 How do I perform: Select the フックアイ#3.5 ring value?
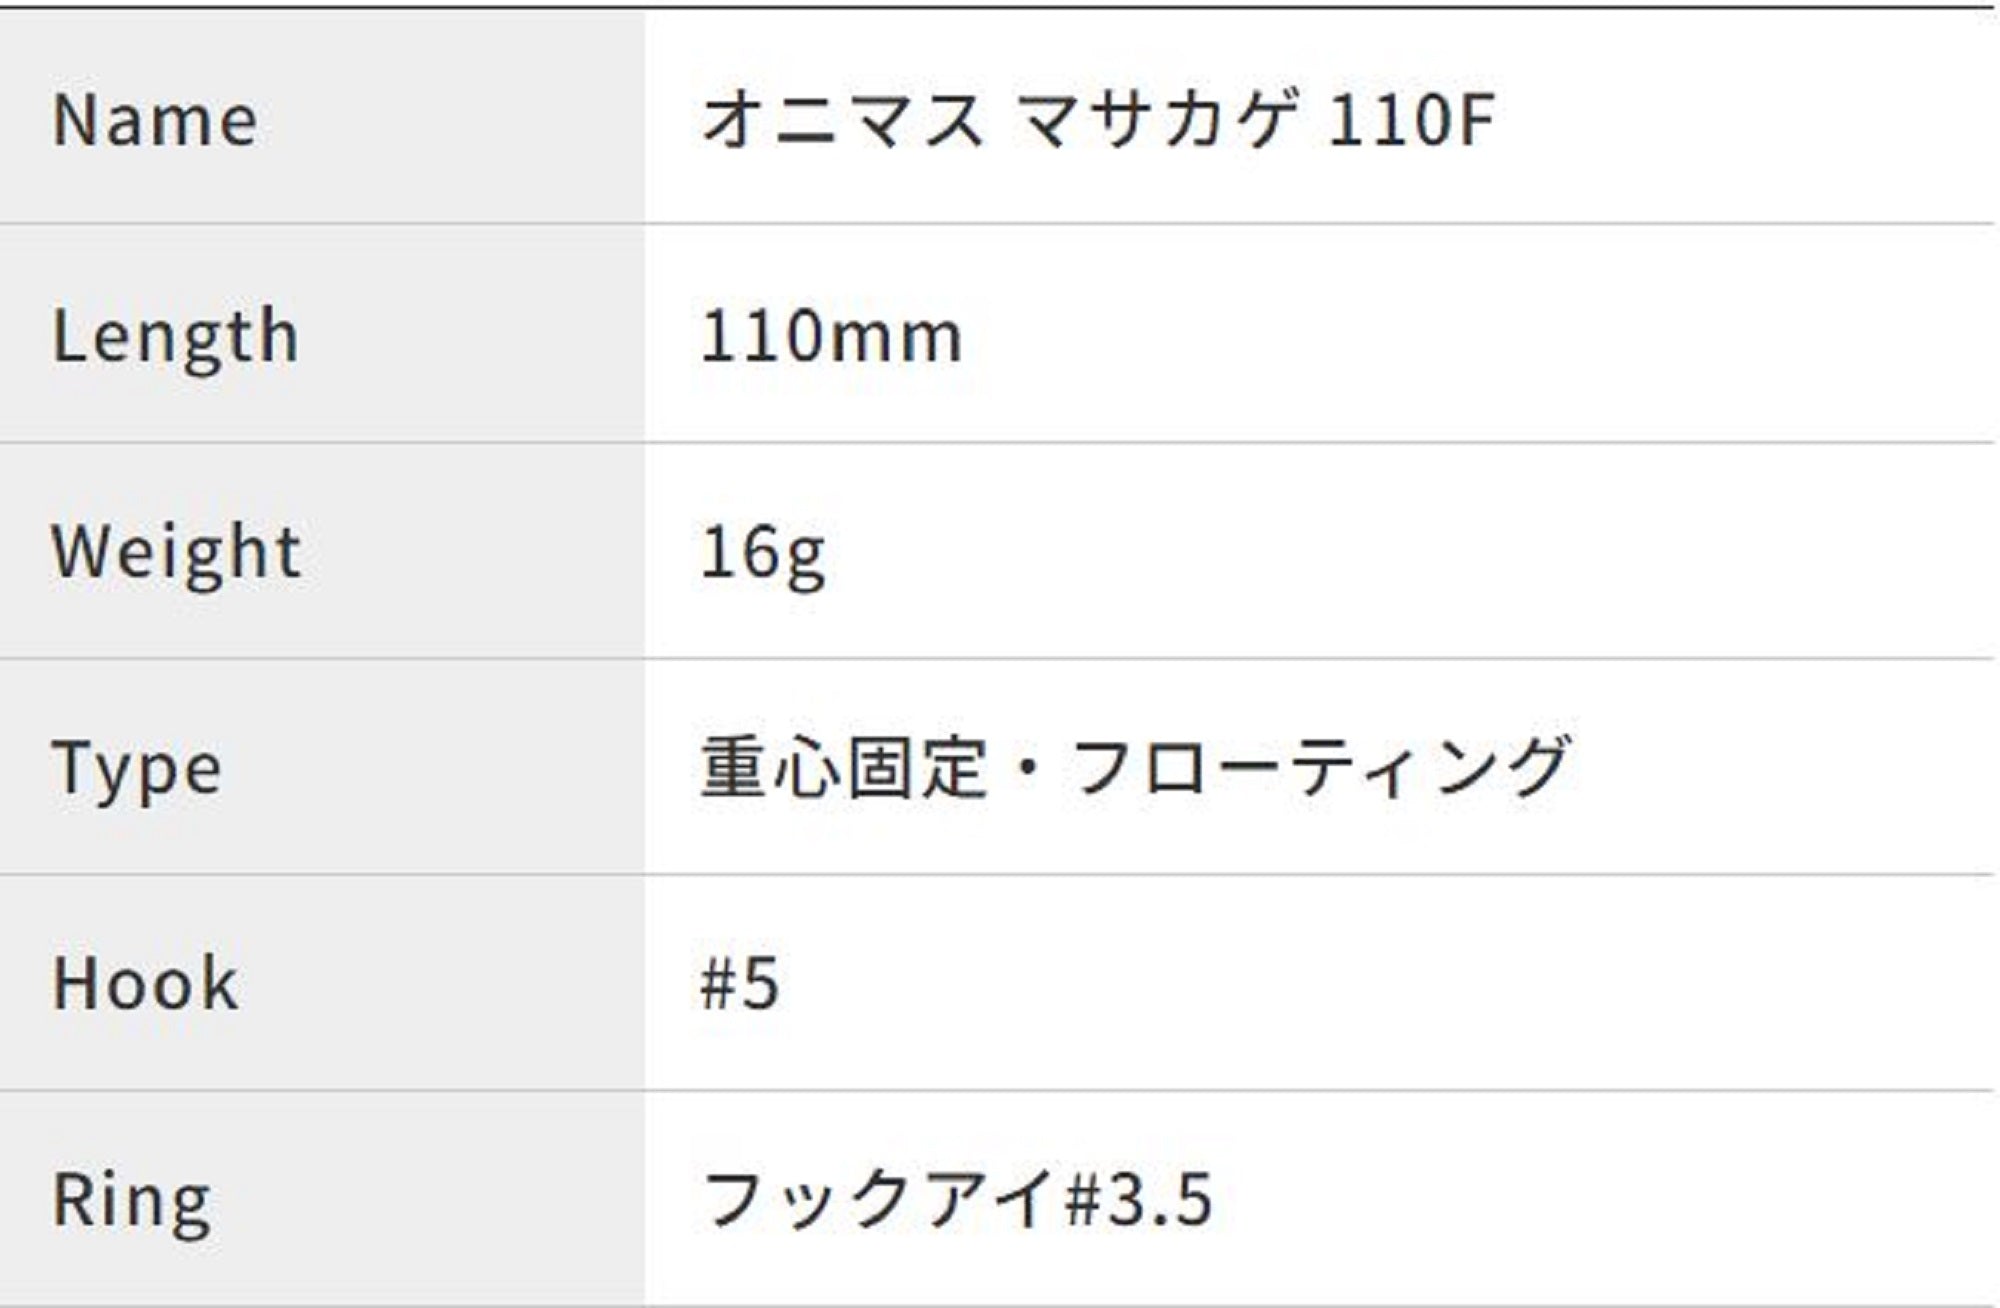click(957, 1199)
